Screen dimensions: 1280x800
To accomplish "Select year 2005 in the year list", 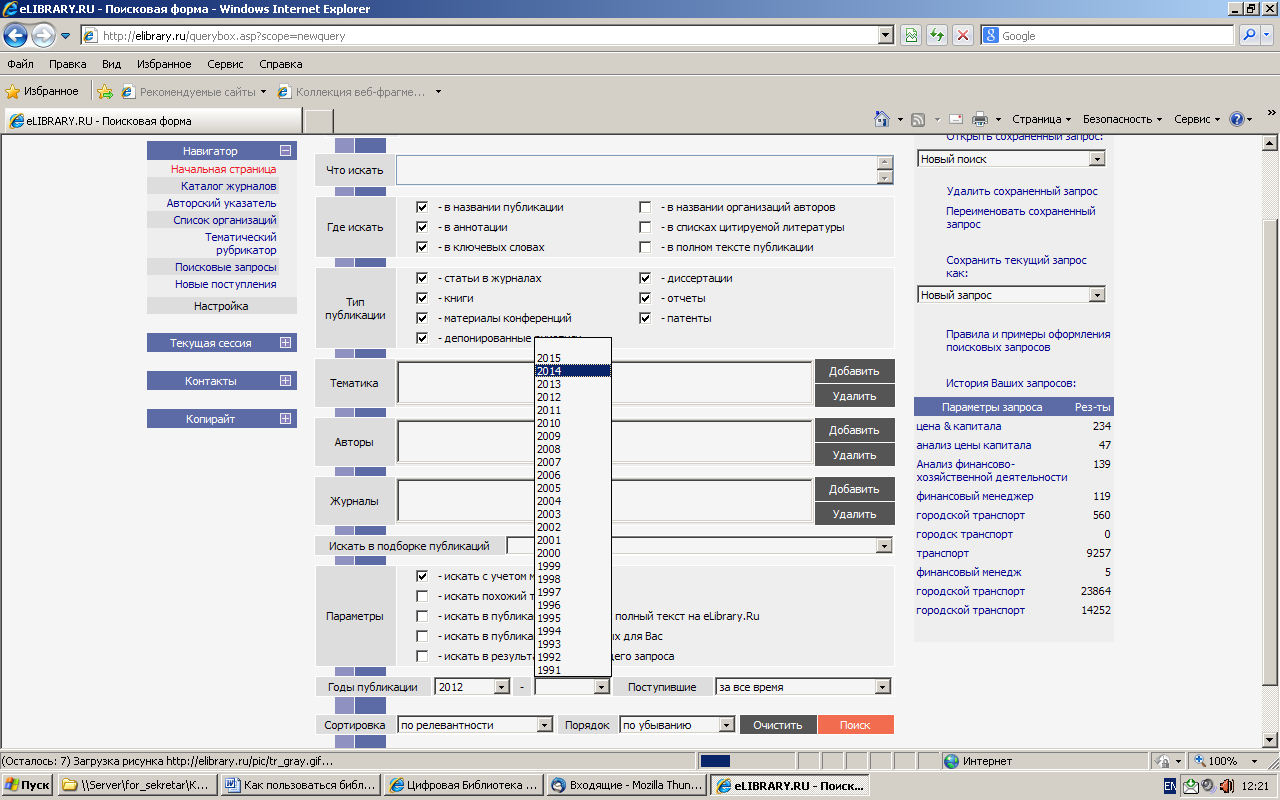I will tap(573, 488).
